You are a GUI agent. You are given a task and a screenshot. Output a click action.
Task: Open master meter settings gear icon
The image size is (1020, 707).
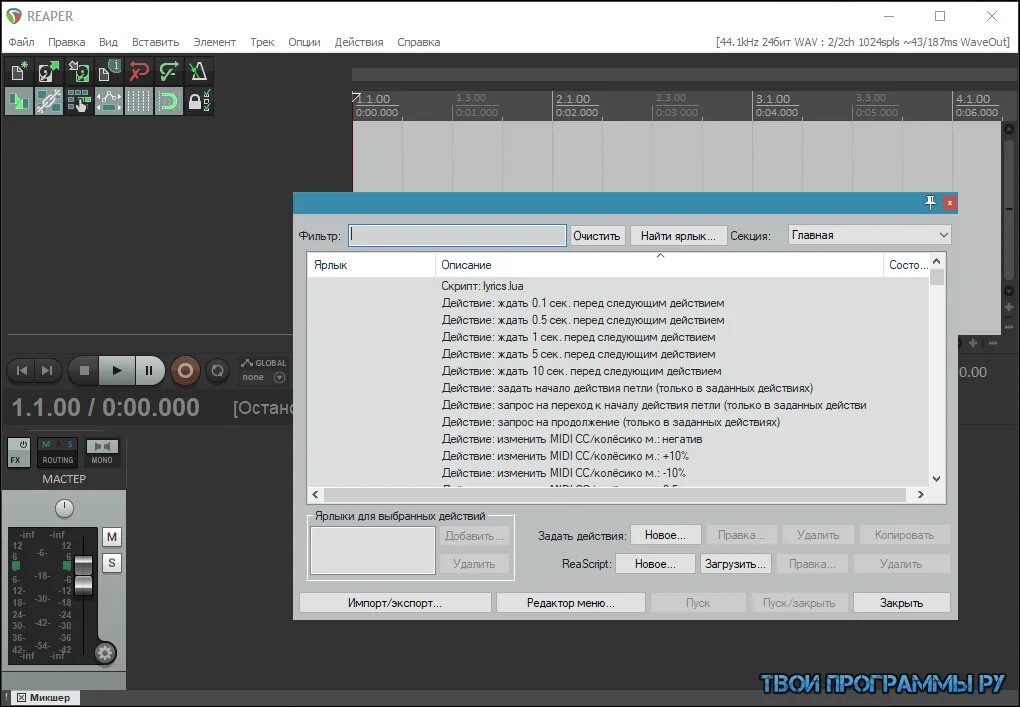105,652
